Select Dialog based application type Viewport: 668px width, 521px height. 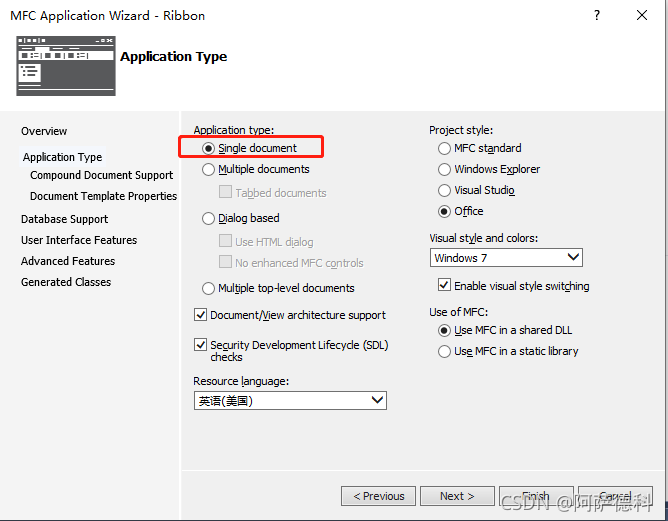[208, 219]
